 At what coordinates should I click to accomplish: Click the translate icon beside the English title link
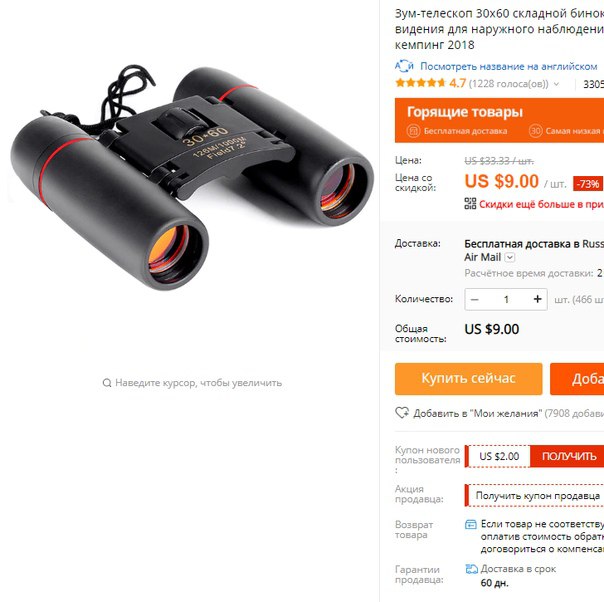point(404,66)
